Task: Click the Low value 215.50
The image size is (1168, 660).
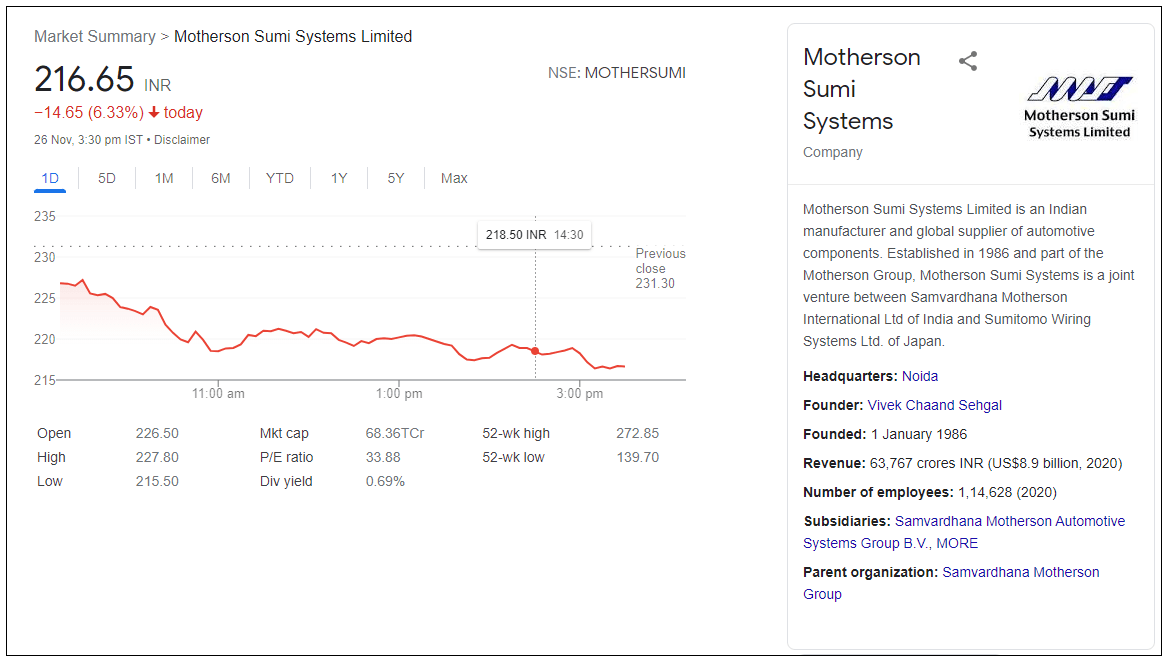Action: [x=157, y=481]
